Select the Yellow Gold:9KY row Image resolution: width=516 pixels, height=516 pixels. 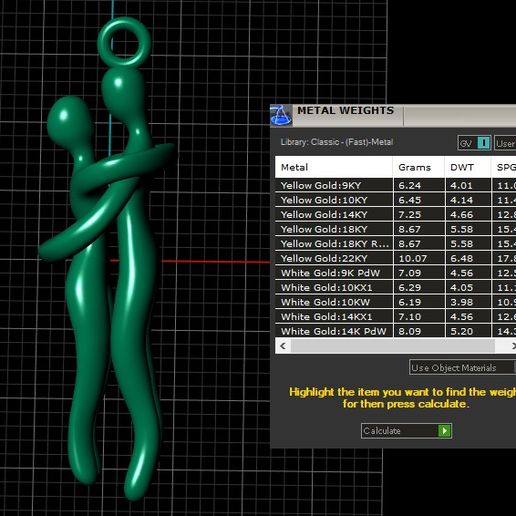[395, 185]
